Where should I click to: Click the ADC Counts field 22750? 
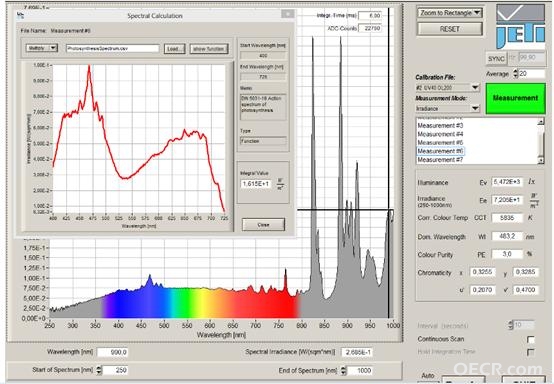(x=370, y=28)
